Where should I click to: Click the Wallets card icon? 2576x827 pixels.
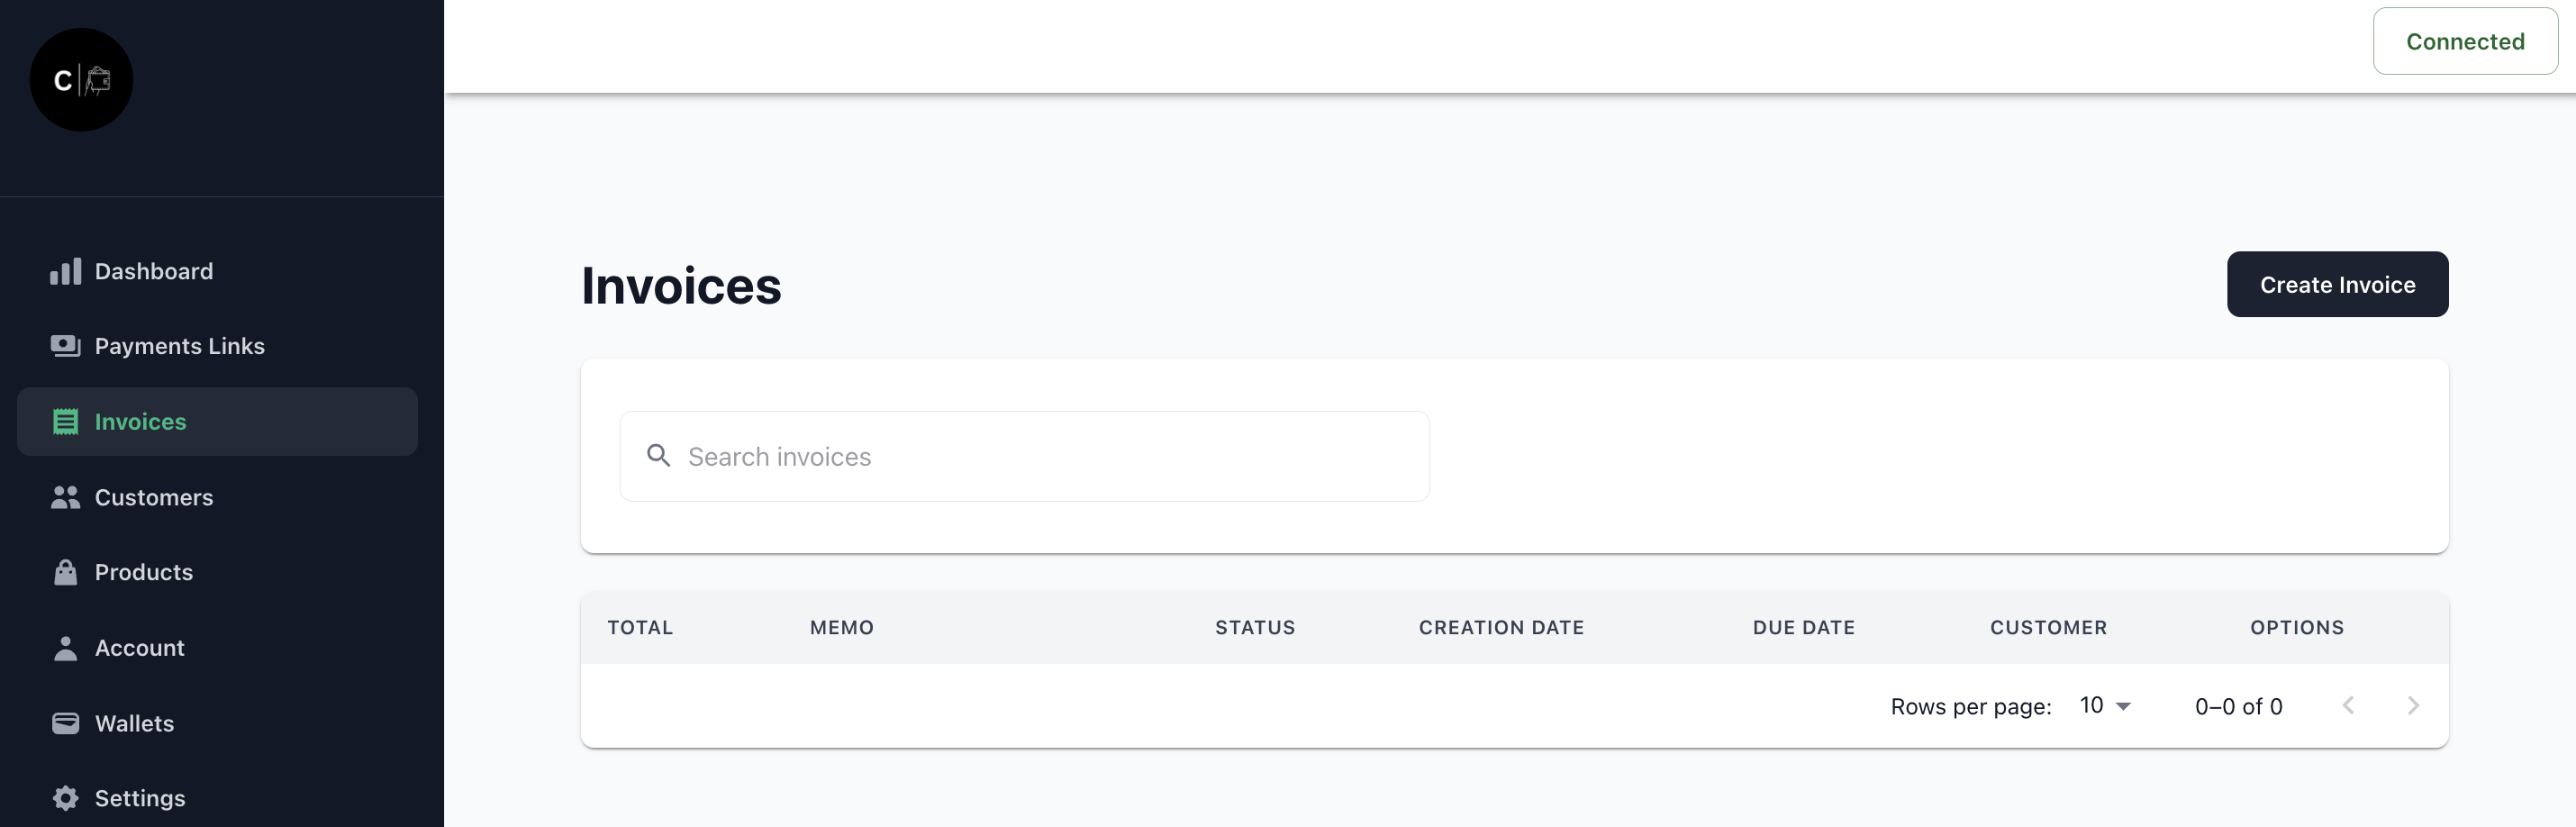click(65, 723)
